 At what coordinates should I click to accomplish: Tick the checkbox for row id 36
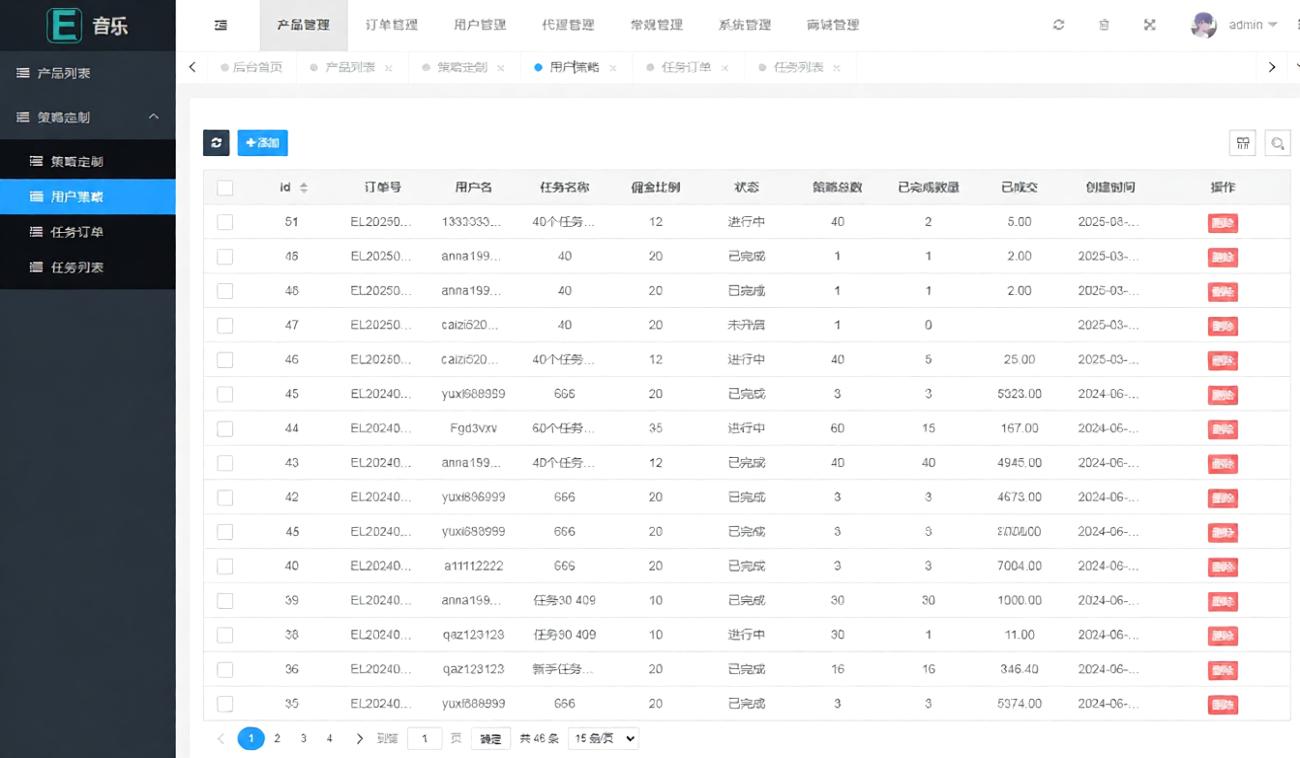[225, 669]
